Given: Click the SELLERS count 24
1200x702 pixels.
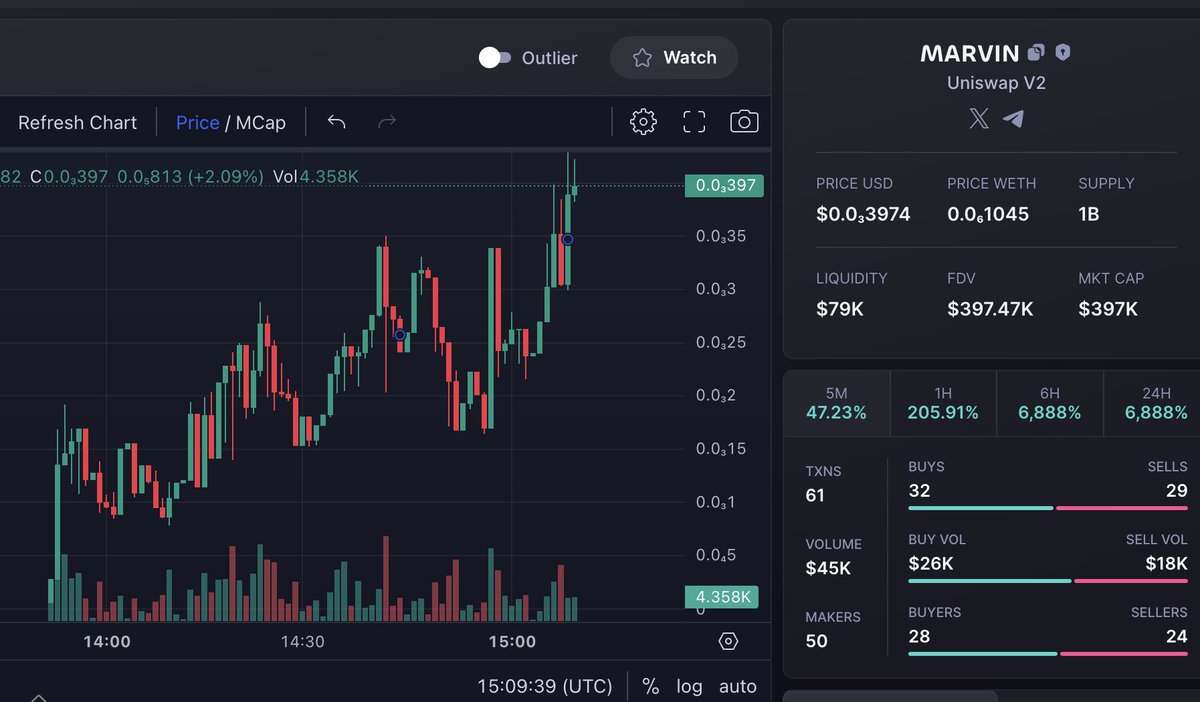Looking at the screenshot, I should pyautogui.click(x=1177, y=636).
